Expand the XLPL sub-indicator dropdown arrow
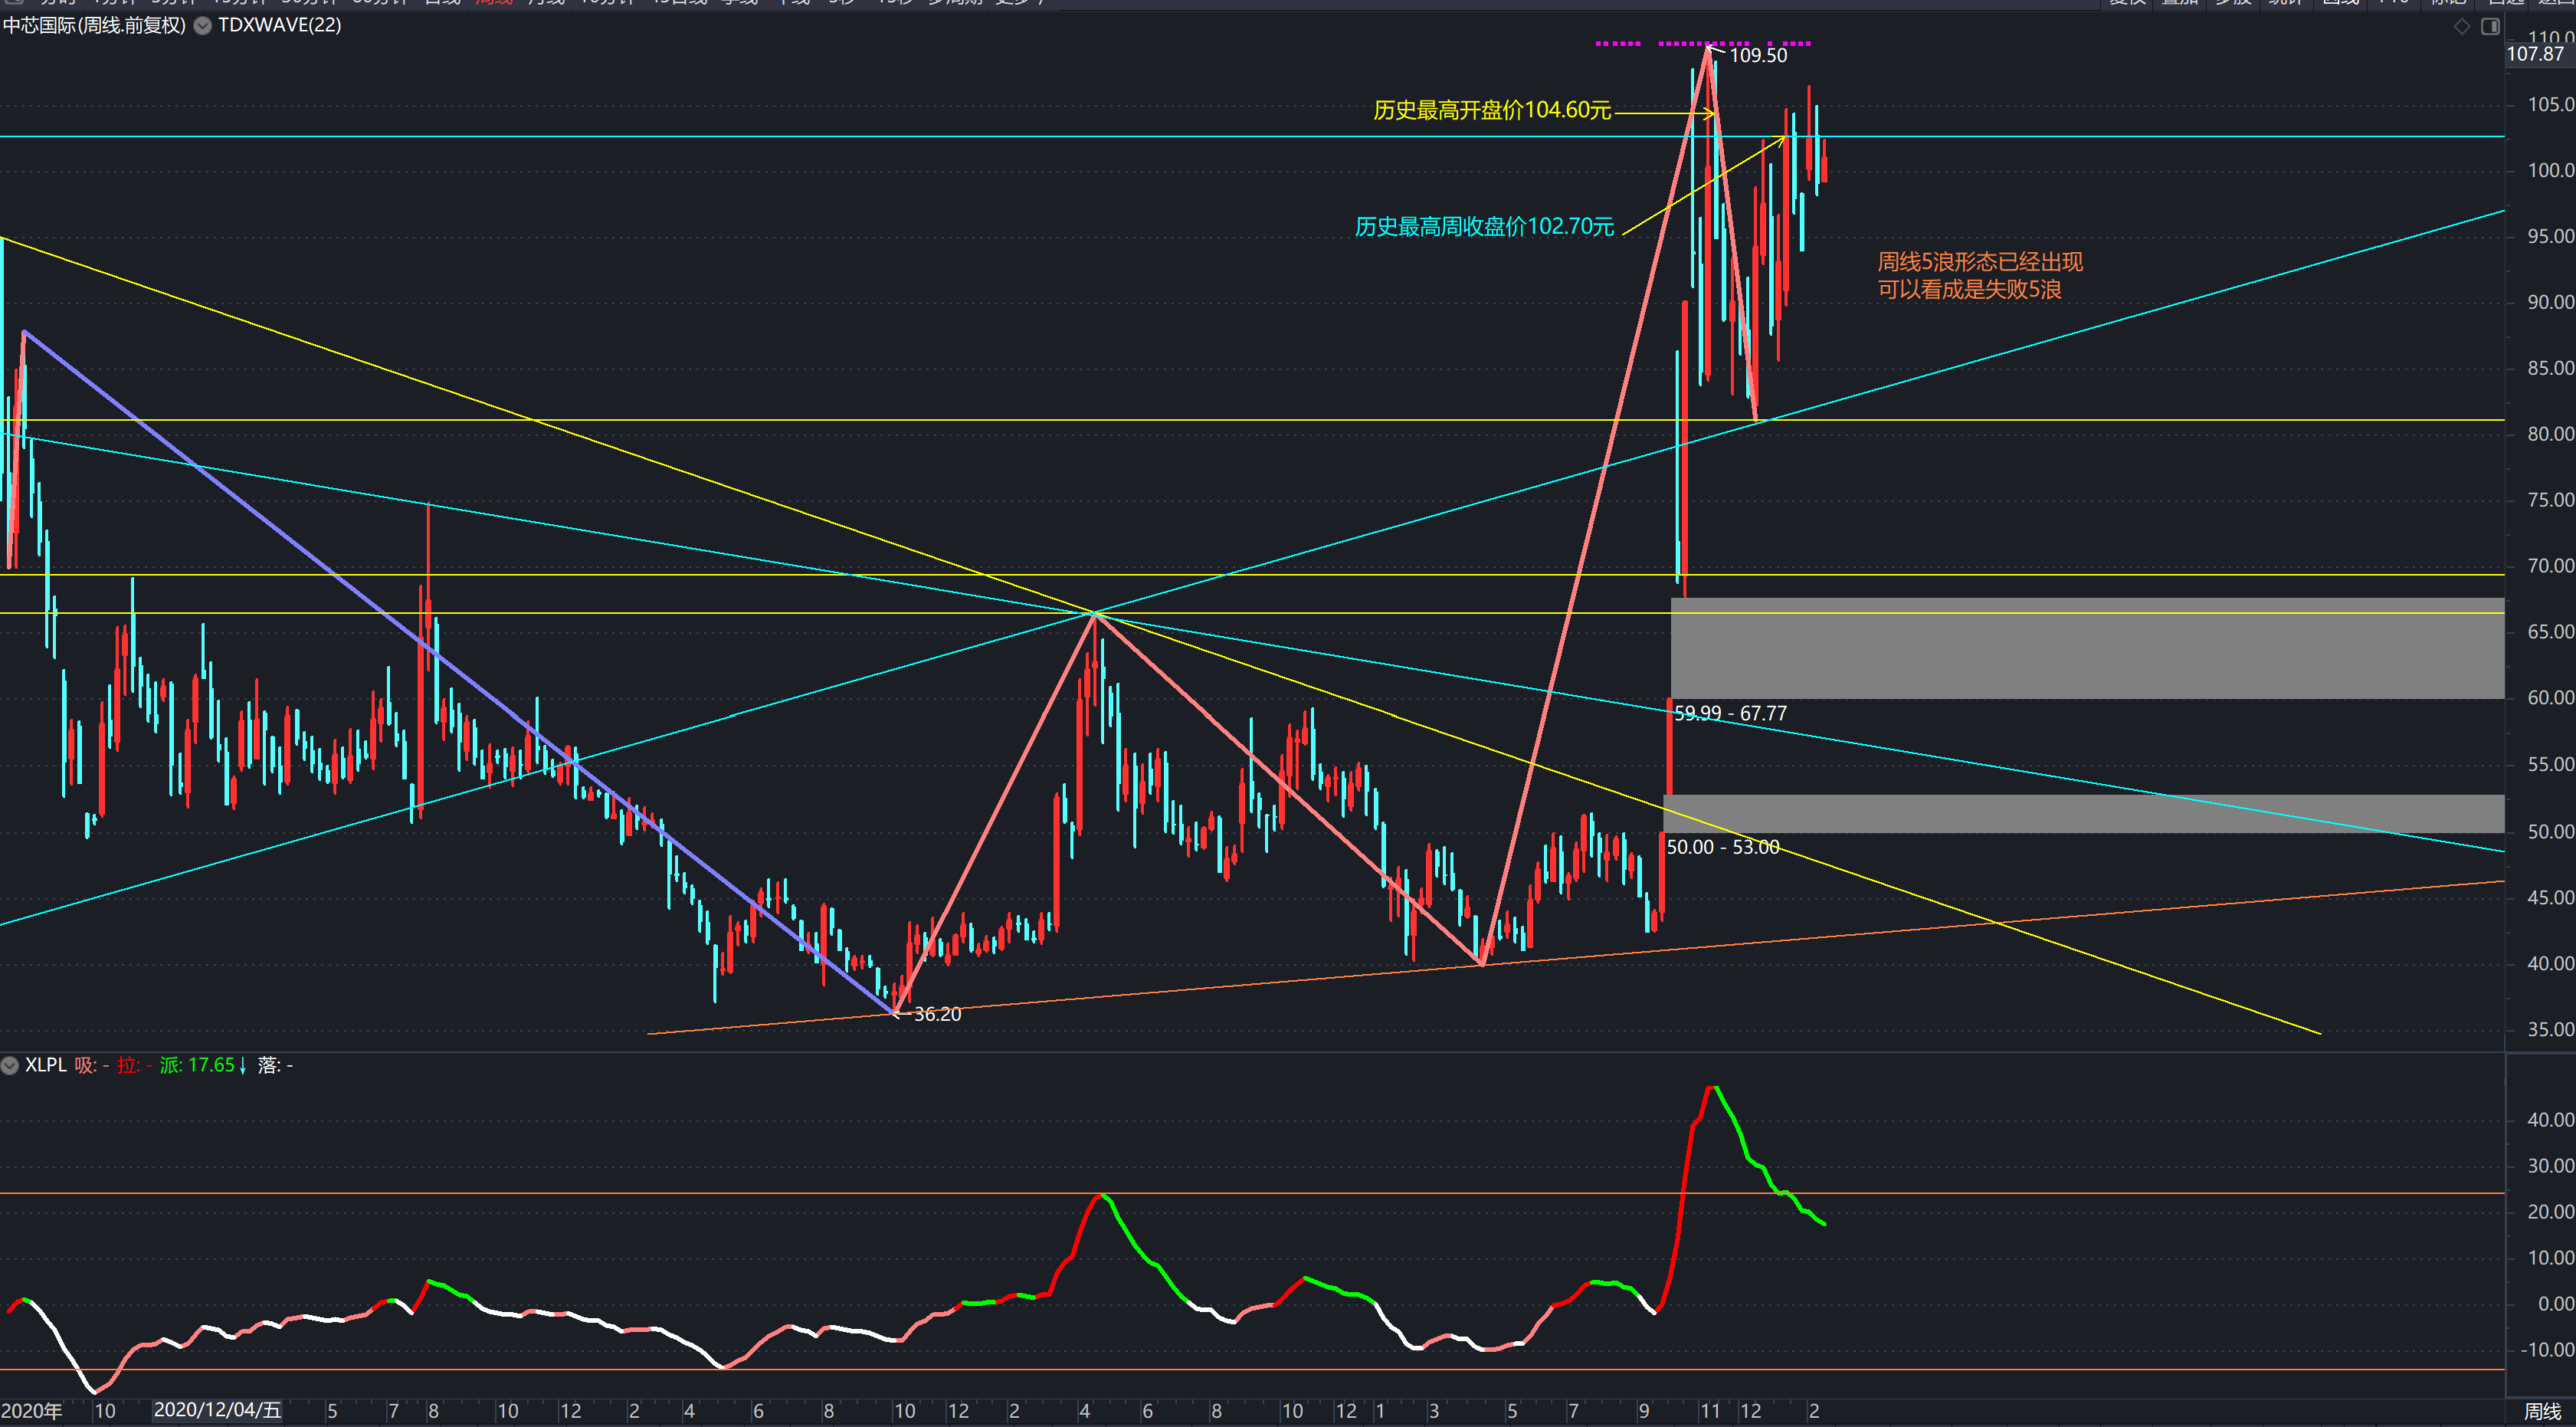The width and height of the screenshot is (2576, 1427). [x=10, y=1066]
